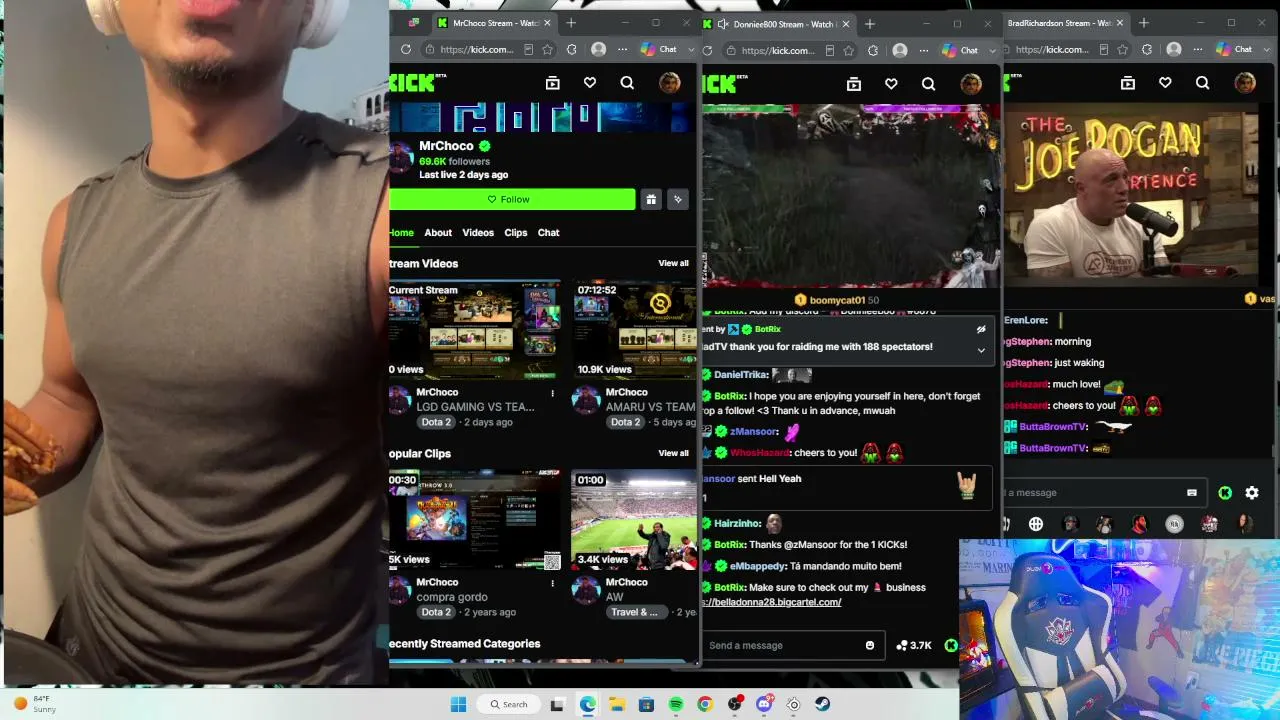1280x720 pixels.
Task: Open the emoji picker in Donniee800 chat
Action: pyautogui.click(x=870, y=646)
